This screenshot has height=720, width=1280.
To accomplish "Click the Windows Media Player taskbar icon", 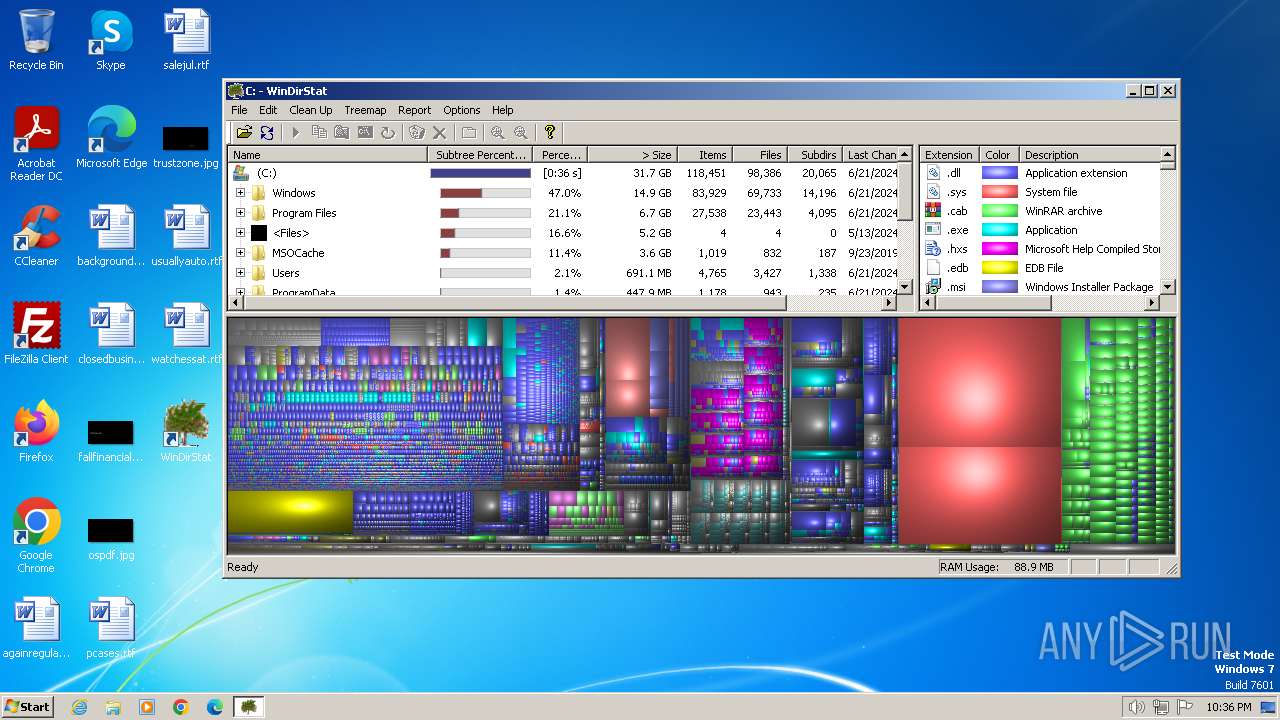I will [147, 707].
